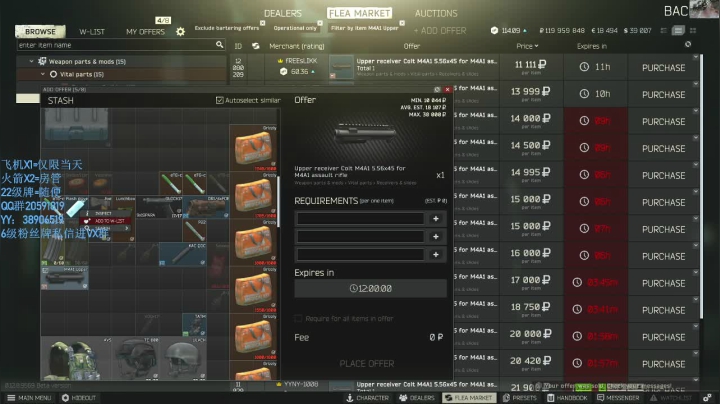The image size is (720, 404).
Task: Purchase the 11 111 rouble offer
Action: [x=663, y=68]
